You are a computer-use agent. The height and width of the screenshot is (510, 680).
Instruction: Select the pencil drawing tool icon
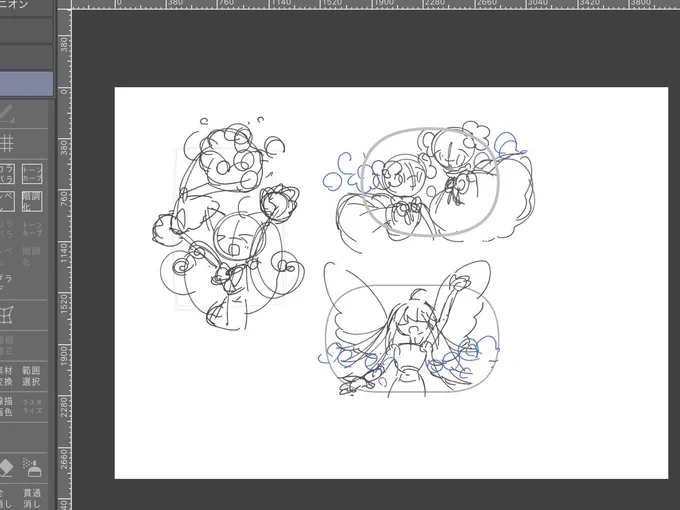click(x=6, y=114)
